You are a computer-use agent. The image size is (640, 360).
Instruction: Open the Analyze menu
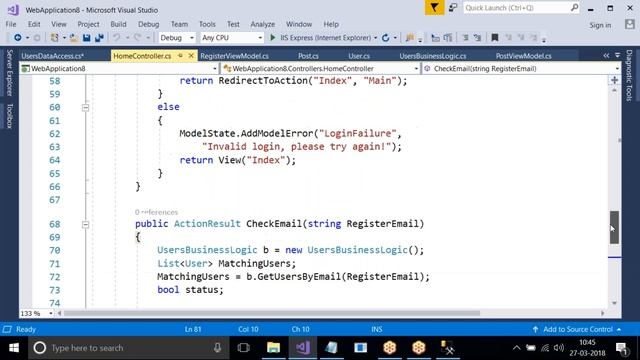coord(262,24)
